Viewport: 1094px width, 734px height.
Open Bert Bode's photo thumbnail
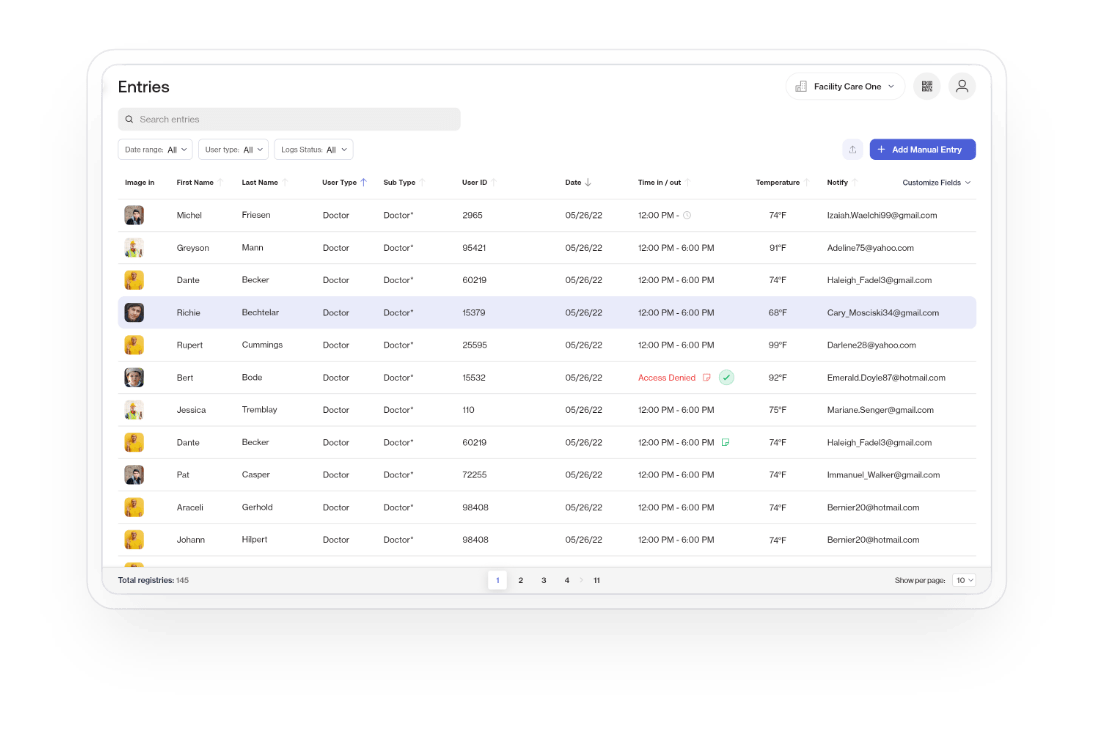click(x=134, y=377)
